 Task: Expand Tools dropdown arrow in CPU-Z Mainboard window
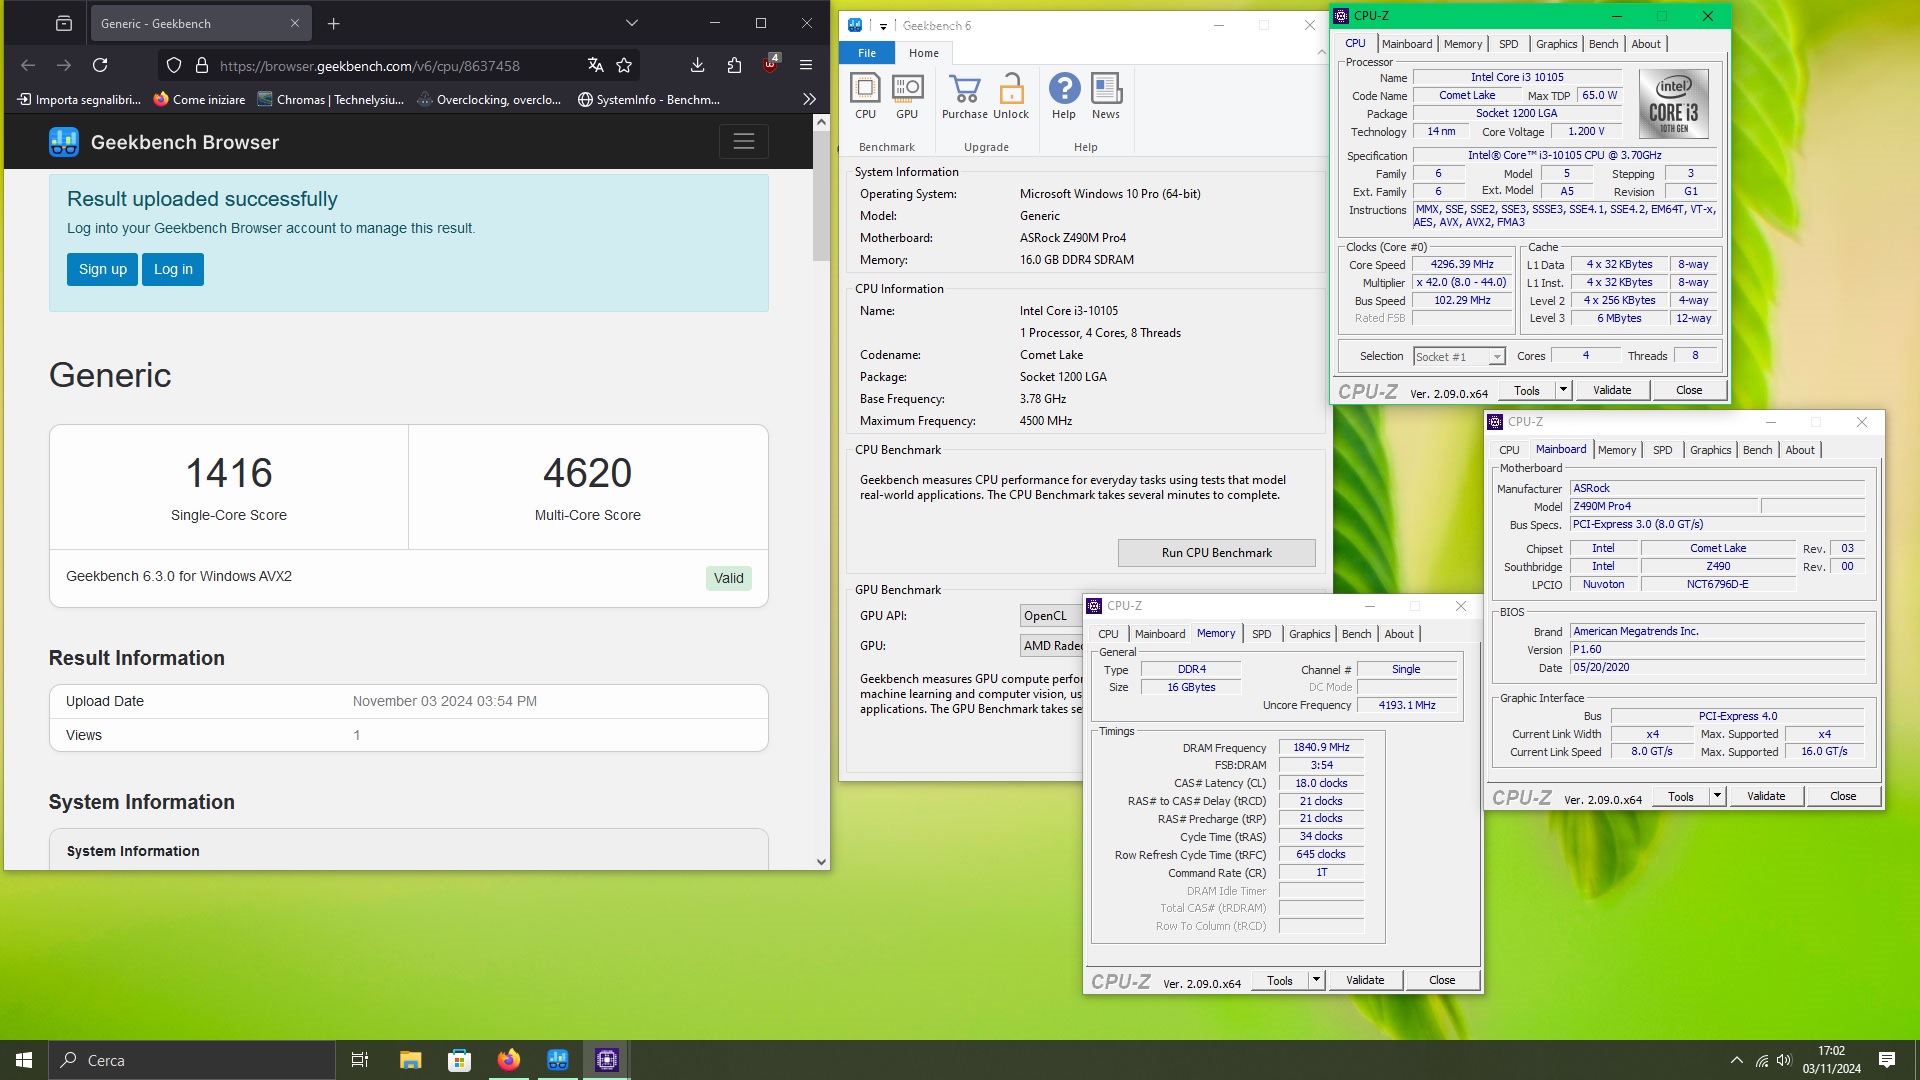tap(1717, 796)
